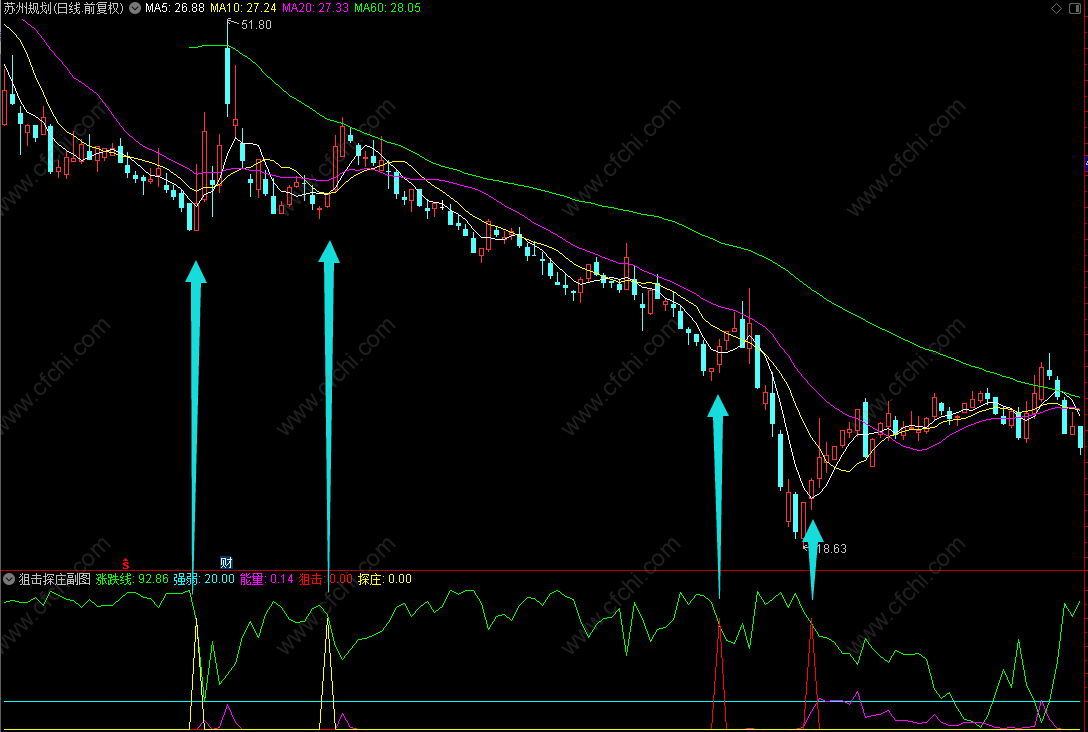Click the red S marker icon
The width and height of the screenshot is (1088, 732).
(x=126, y=563)
